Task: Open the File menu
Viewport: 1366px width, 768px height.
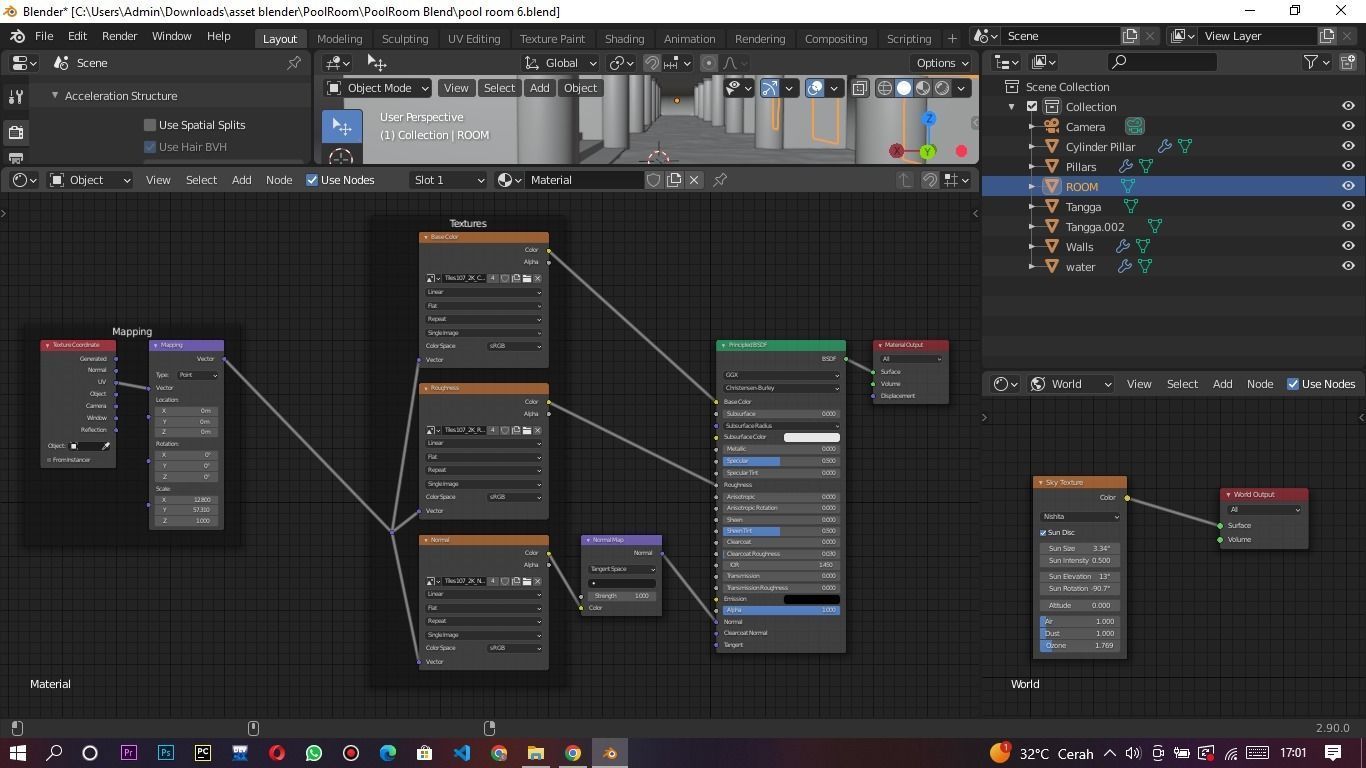Action: click(x=44, y=36)
